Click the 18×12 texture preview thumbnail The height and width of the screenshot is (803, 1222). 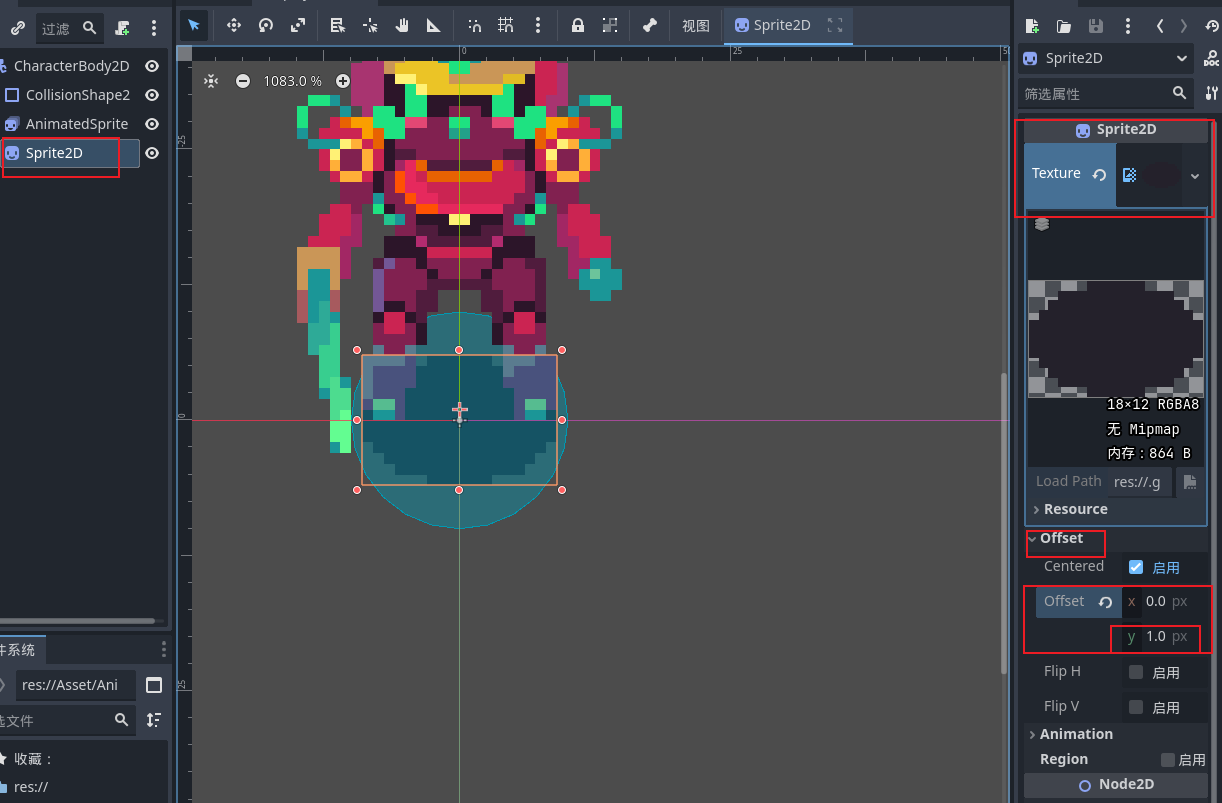[x=1115, y=339]
